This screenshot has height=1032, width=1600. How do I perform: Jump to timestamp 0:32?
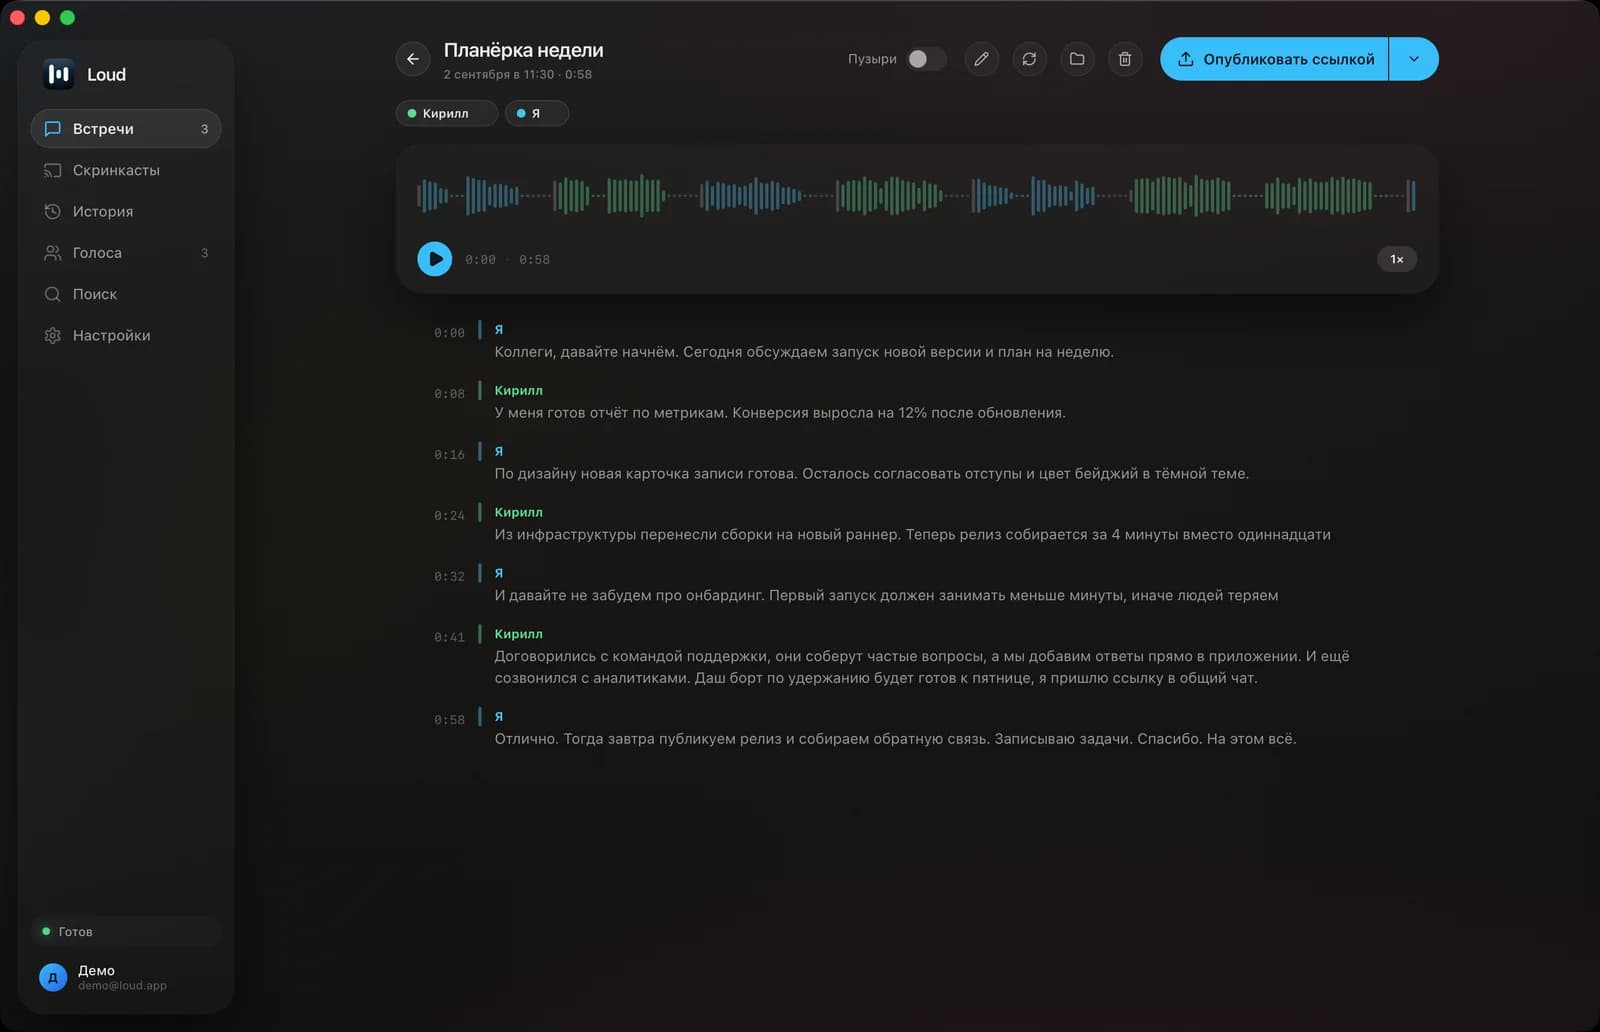449,577
